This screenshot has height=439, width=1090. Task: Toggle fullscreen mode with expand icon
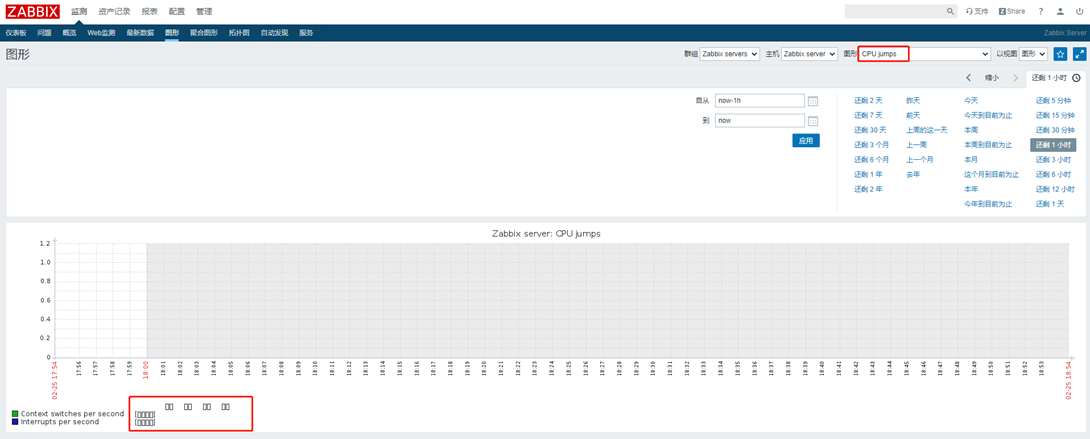[x=1079, y=54]
